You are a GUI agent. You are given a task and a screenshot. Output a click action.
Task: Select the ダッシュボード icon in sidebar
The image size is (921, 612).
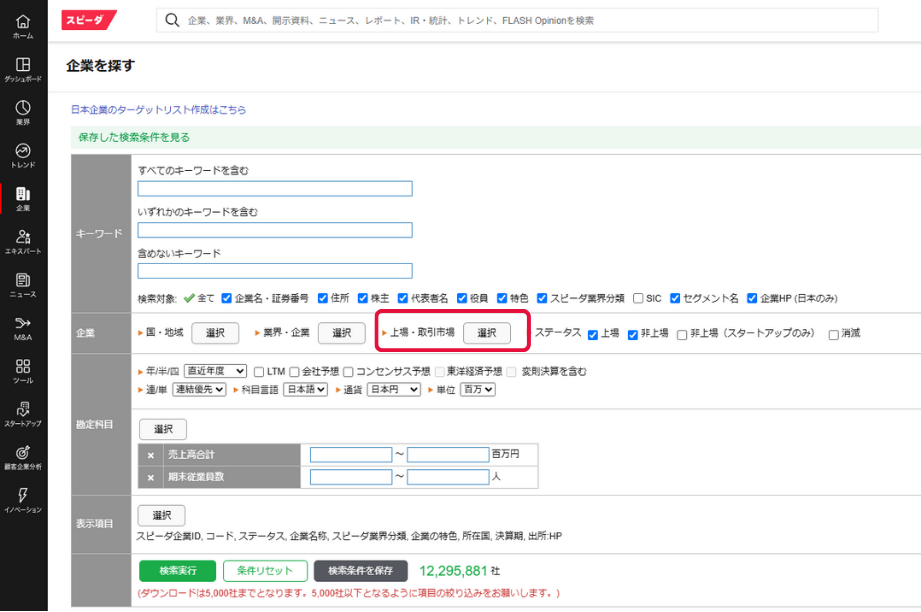22,70
